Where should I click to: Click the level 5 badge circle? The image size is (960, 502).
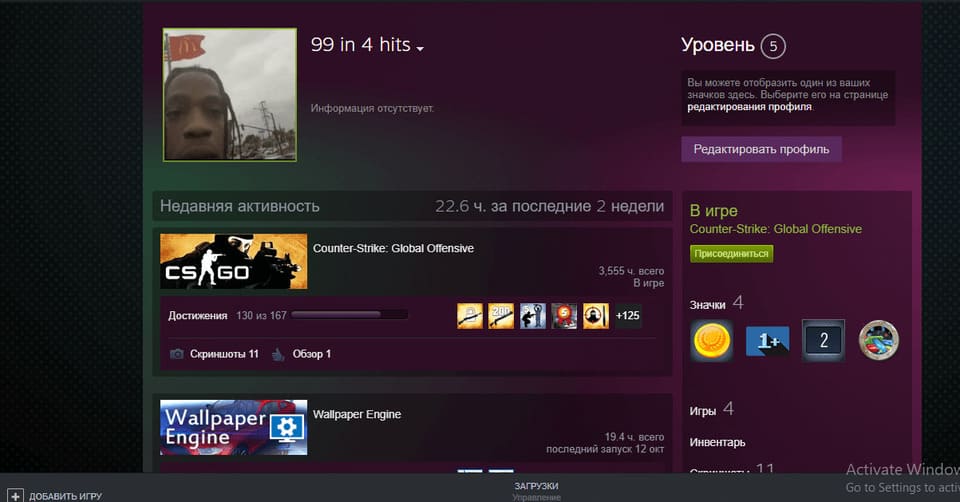click(773, 46)
